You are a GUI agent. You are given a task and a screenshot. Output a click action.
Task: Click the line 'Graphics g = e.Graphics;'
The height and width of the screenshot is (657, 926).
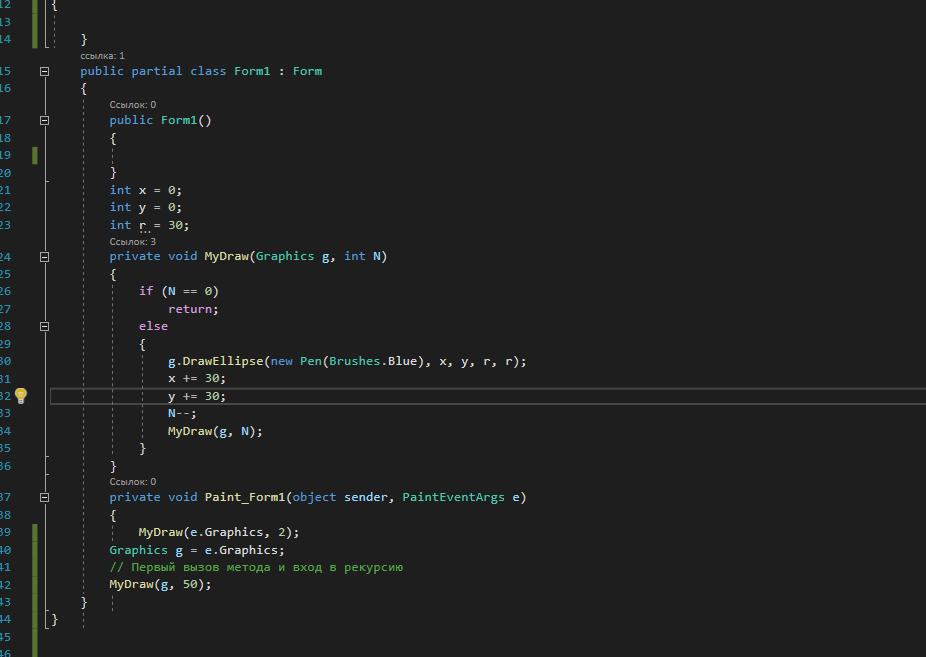[x=197, y=550]
